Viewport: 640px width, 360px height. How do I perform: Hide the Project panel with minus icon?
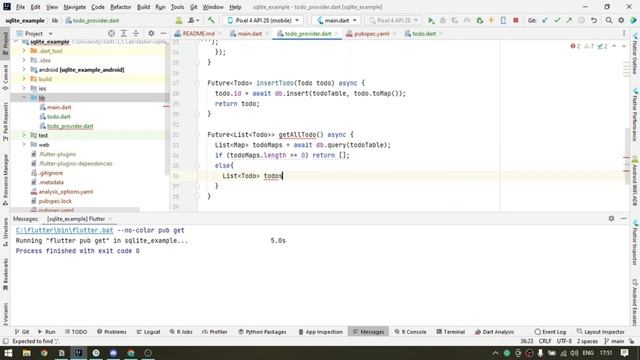[x=163, y=33]
